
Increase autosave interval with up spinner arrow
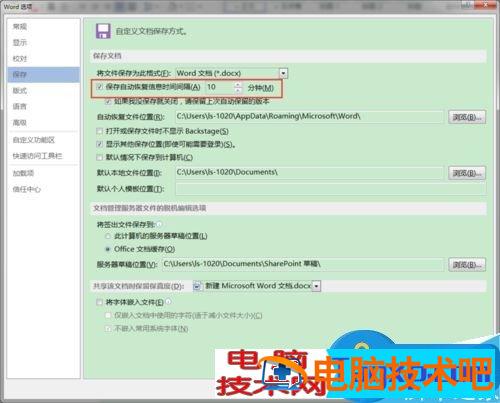coord(238,85)
